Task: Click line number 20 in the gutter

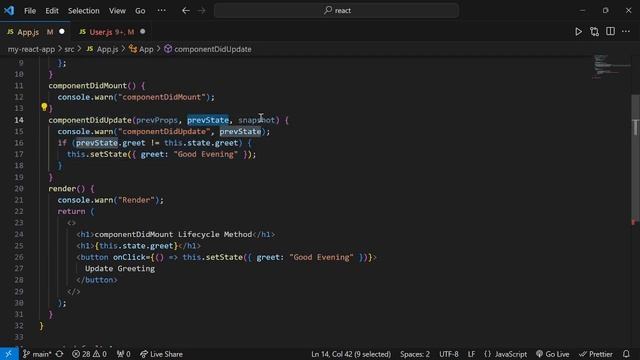Action: click(x=19, y=189)
